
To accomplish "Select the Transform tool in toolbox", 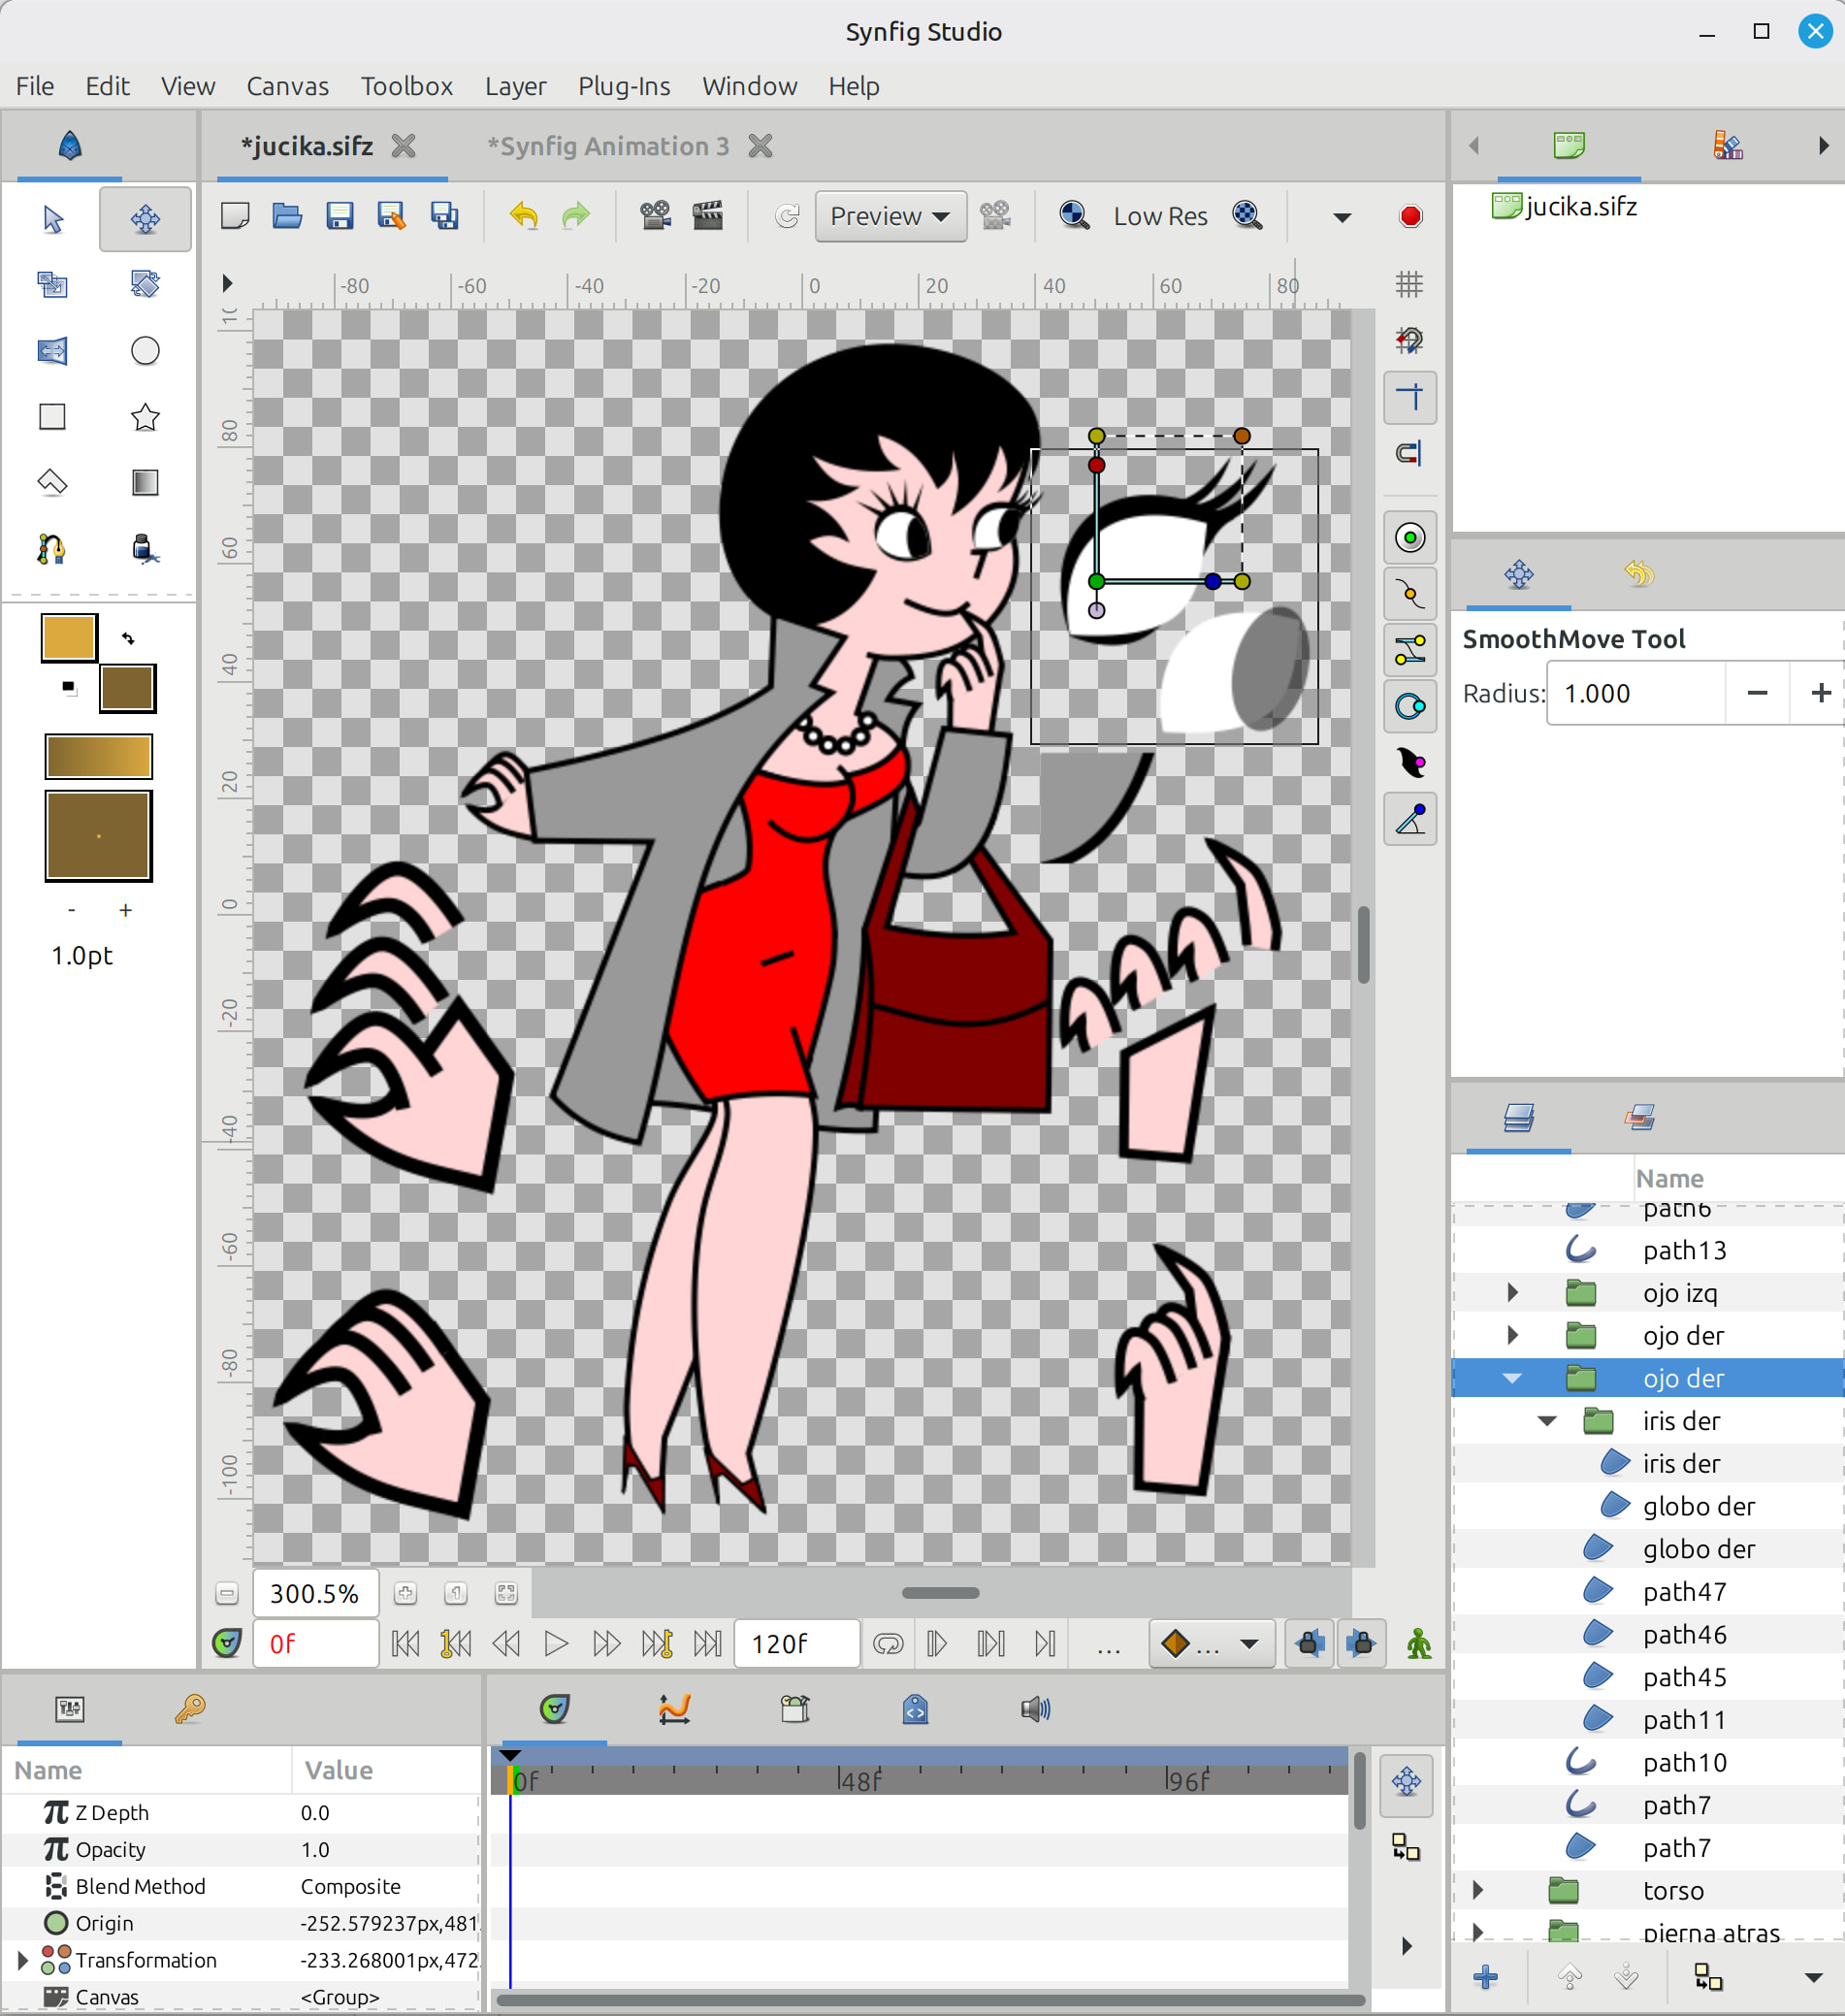I will coord(53,219).
